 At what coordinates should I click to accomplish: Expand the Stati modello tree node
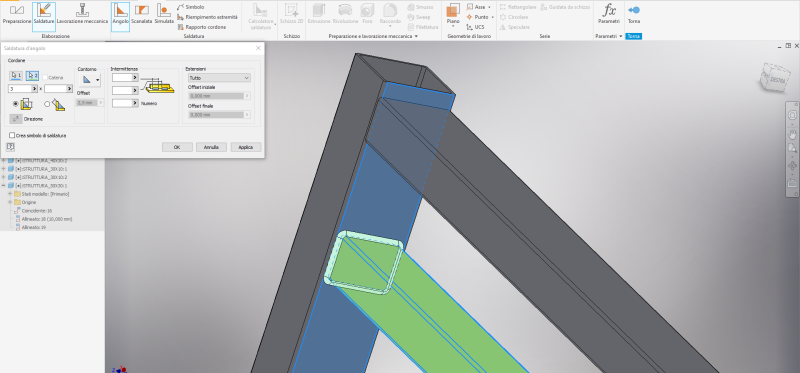click(10, 194)
